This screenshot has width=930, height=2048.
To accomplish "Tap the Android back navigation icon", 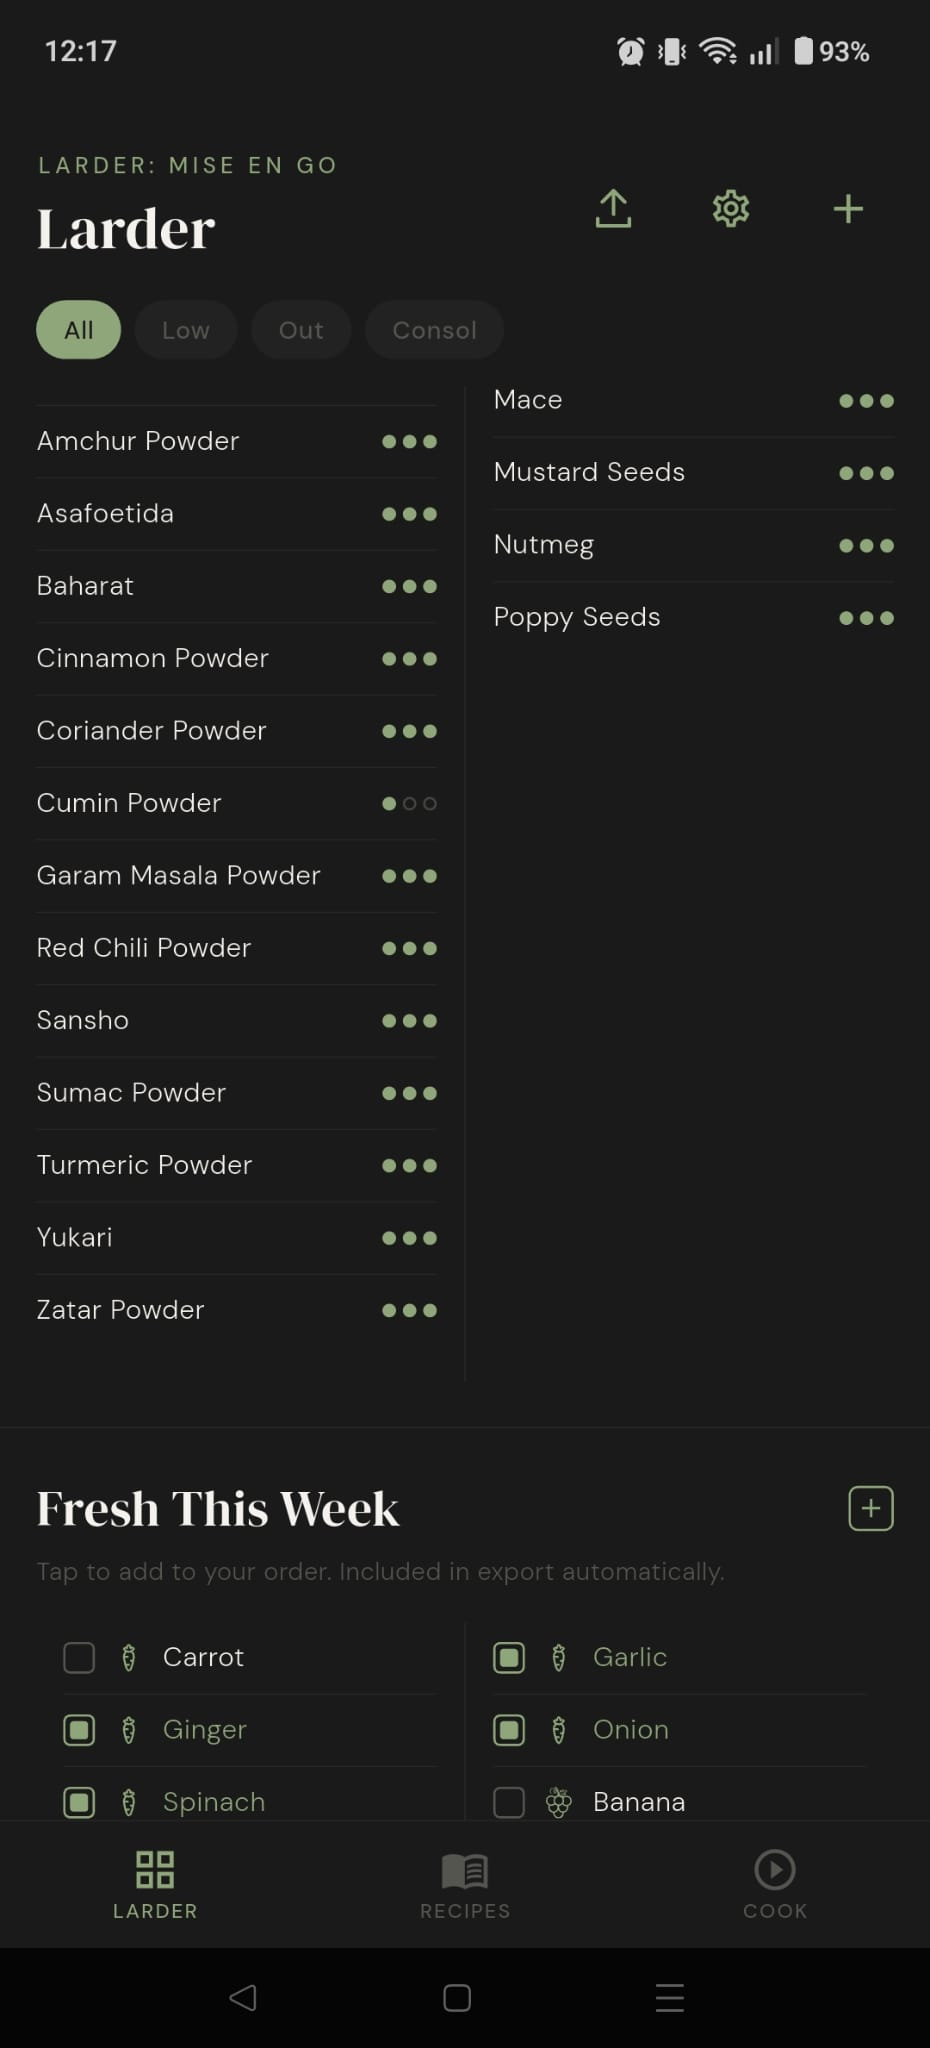I will click(x=243, y=1998).
